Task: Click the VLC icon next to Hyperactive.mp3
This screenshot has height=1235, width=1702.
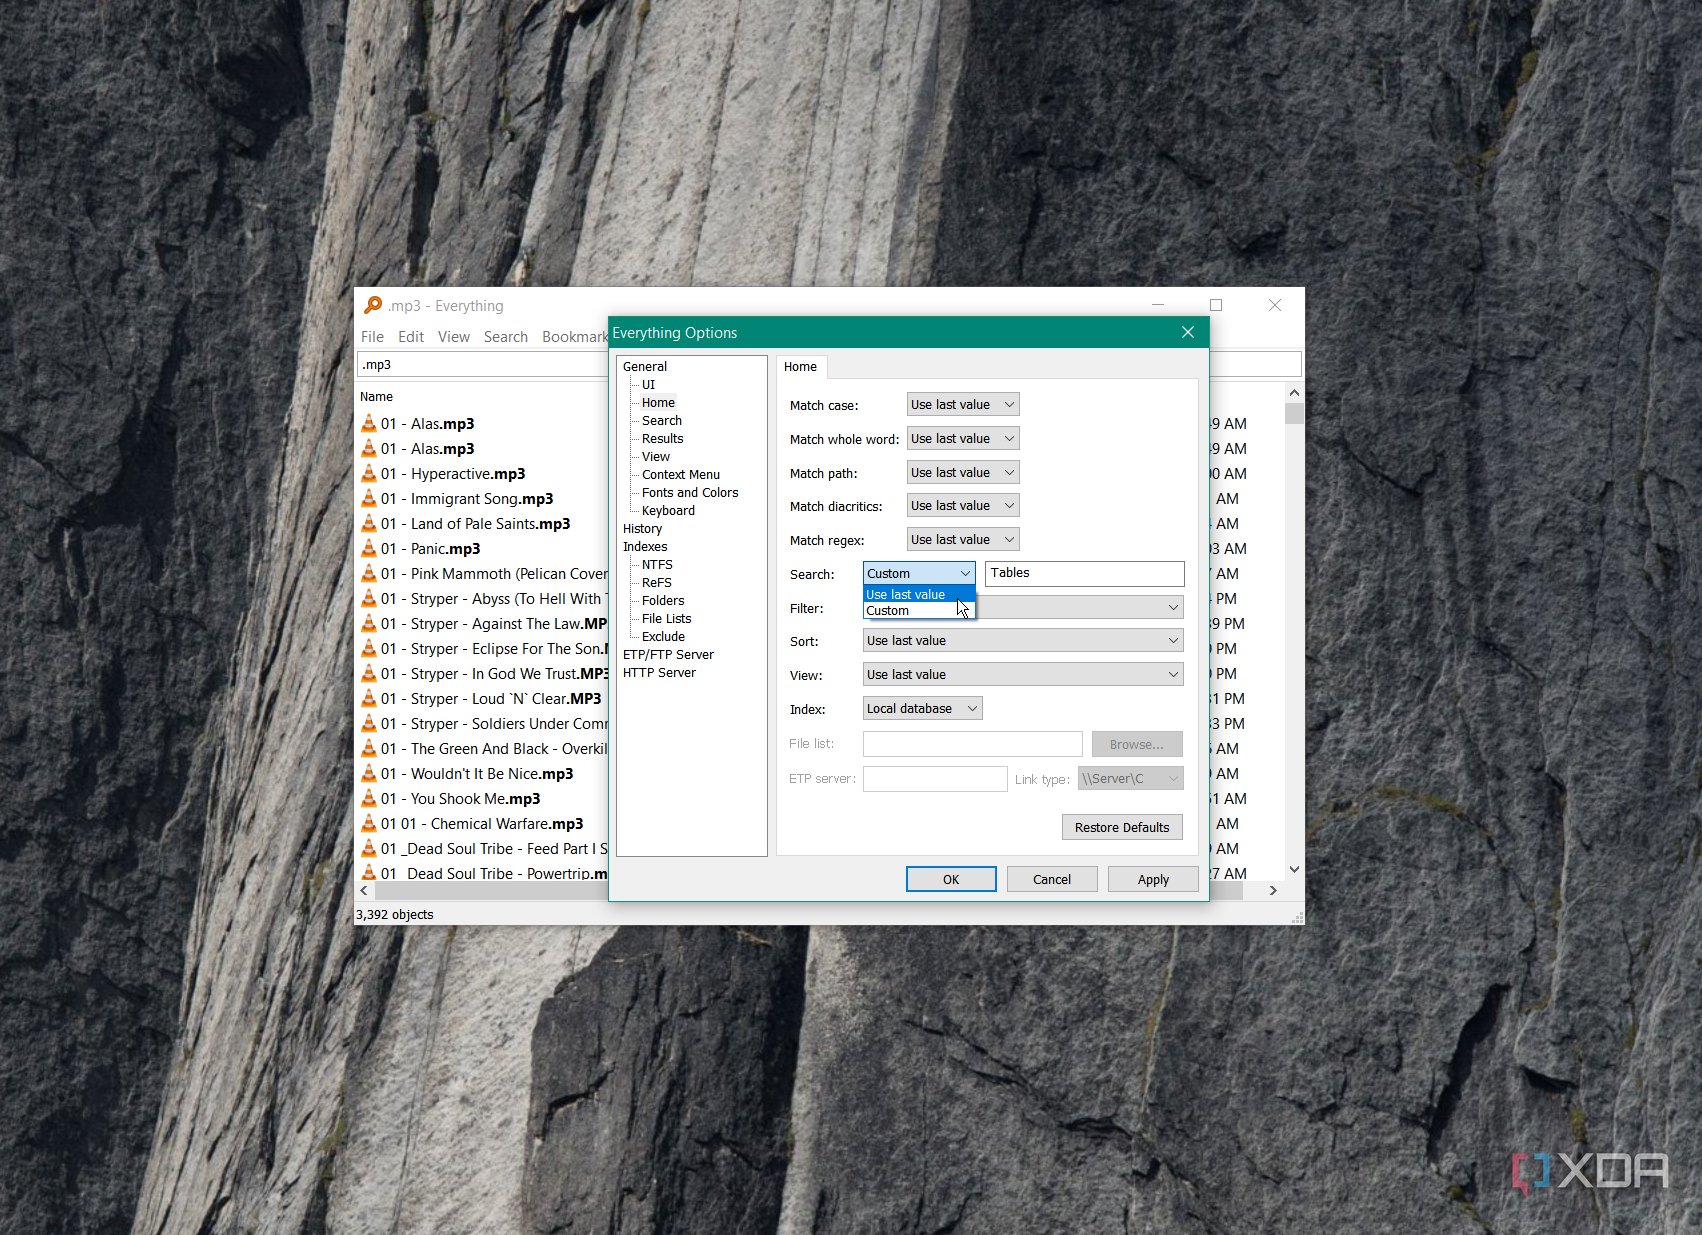Action: 369,473
